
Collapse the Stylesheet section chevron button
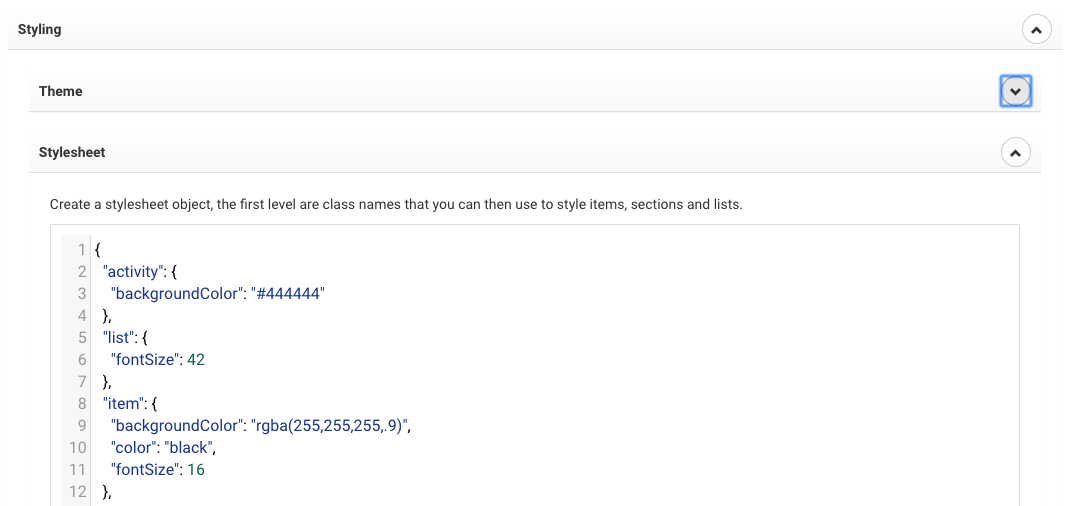tap(1015, 153)
